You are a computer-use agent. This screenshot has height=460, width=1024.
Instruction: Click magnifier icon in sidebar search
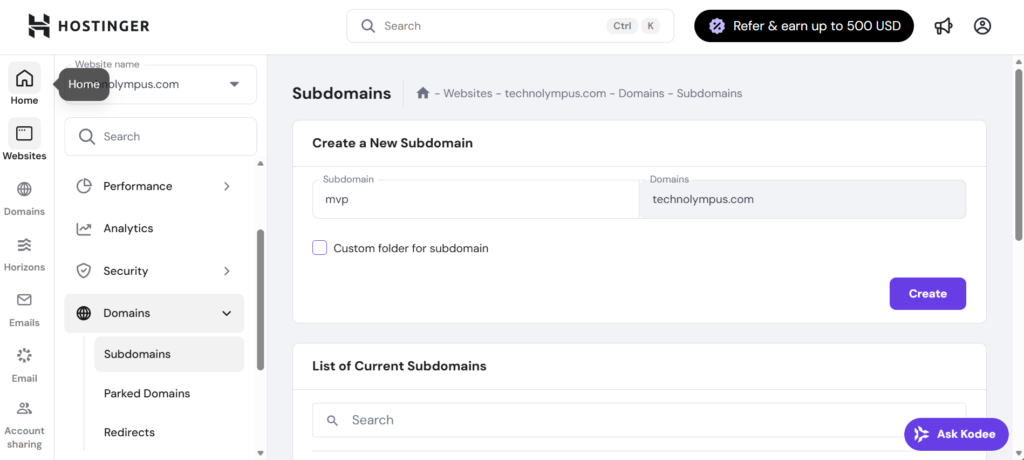coord(86,137)
